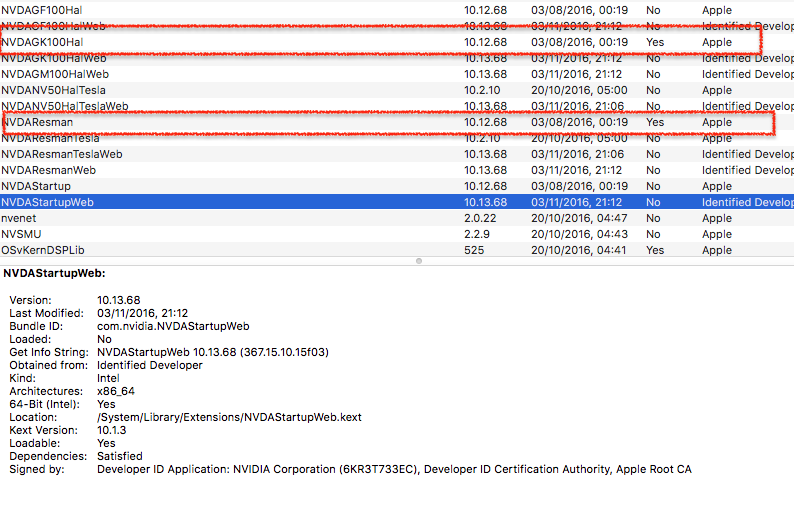Viewport: 794px width, 510px height.
Task: Select the NVDAResmanWeb extension row
Action: (x=397, y=170)
